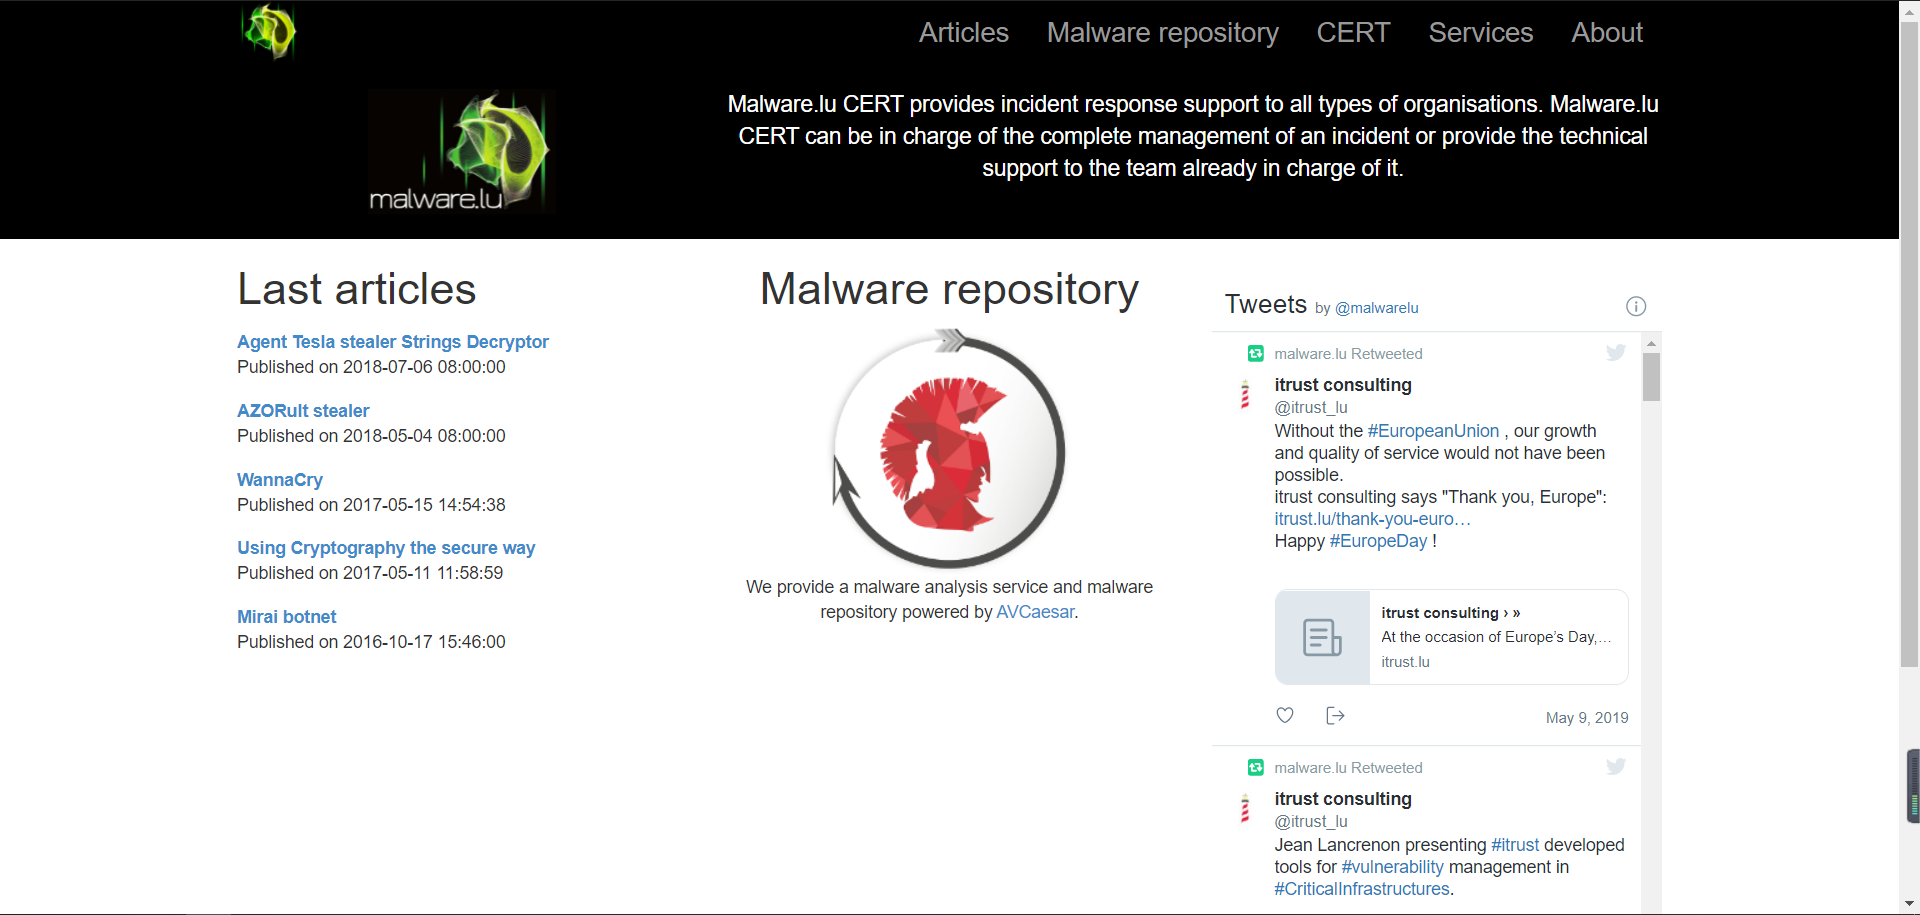Image resolution: width=1920 pixels, height=915 pixels.
Task: Open the AZORult stealer article
Action: point(302,410)
